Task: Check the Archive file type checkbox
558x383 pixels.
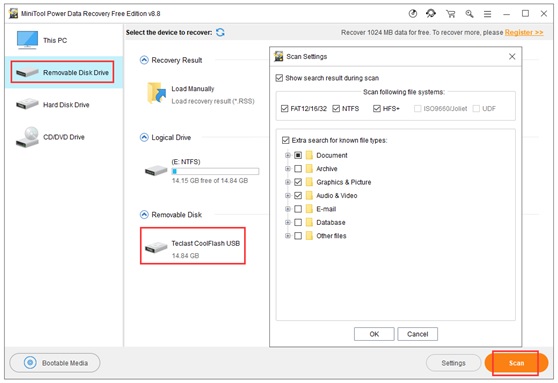Action: (x=298, y=169)
